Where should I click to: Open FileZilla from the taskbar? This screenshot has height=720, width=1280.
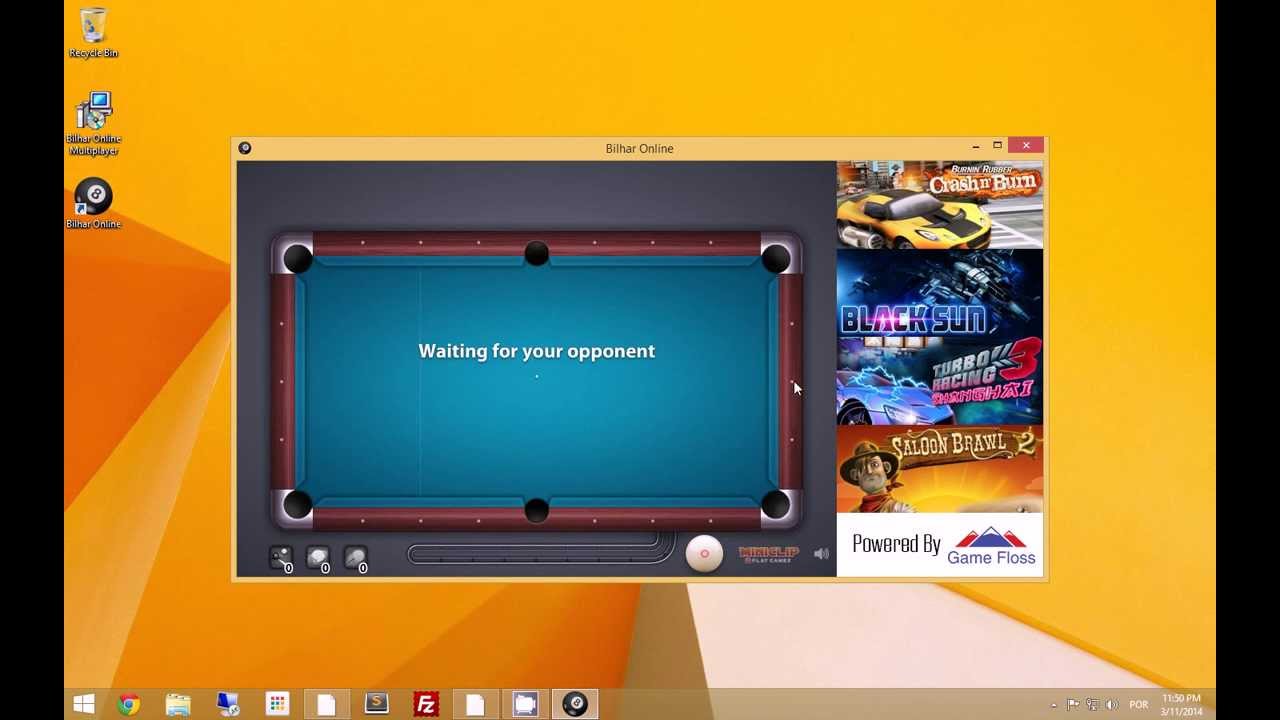coord(426,704)
